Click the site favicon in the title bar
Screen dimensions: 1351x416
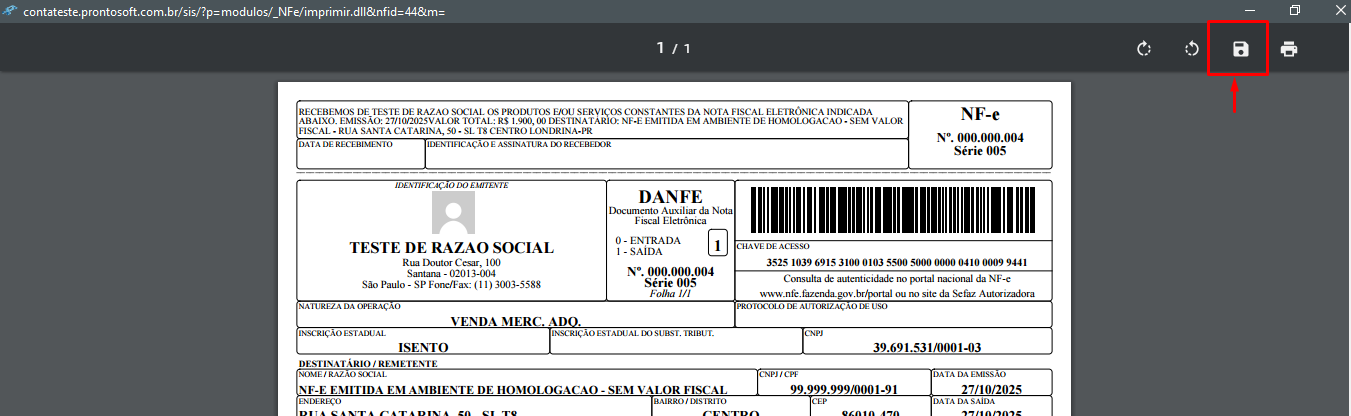pyautogui.click(x=11, y=12)
